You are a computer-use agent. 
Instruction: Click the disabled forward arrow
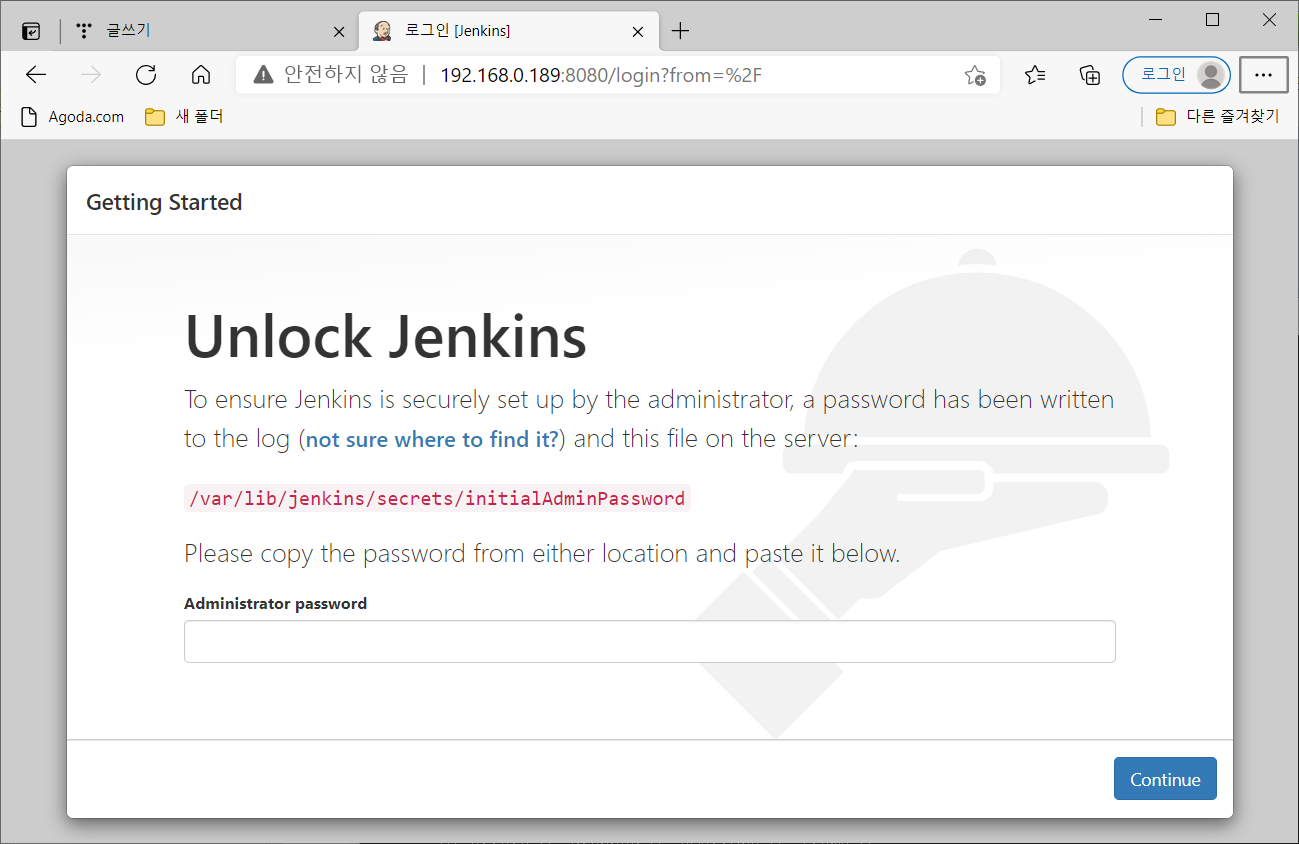[x=91, y=75]
